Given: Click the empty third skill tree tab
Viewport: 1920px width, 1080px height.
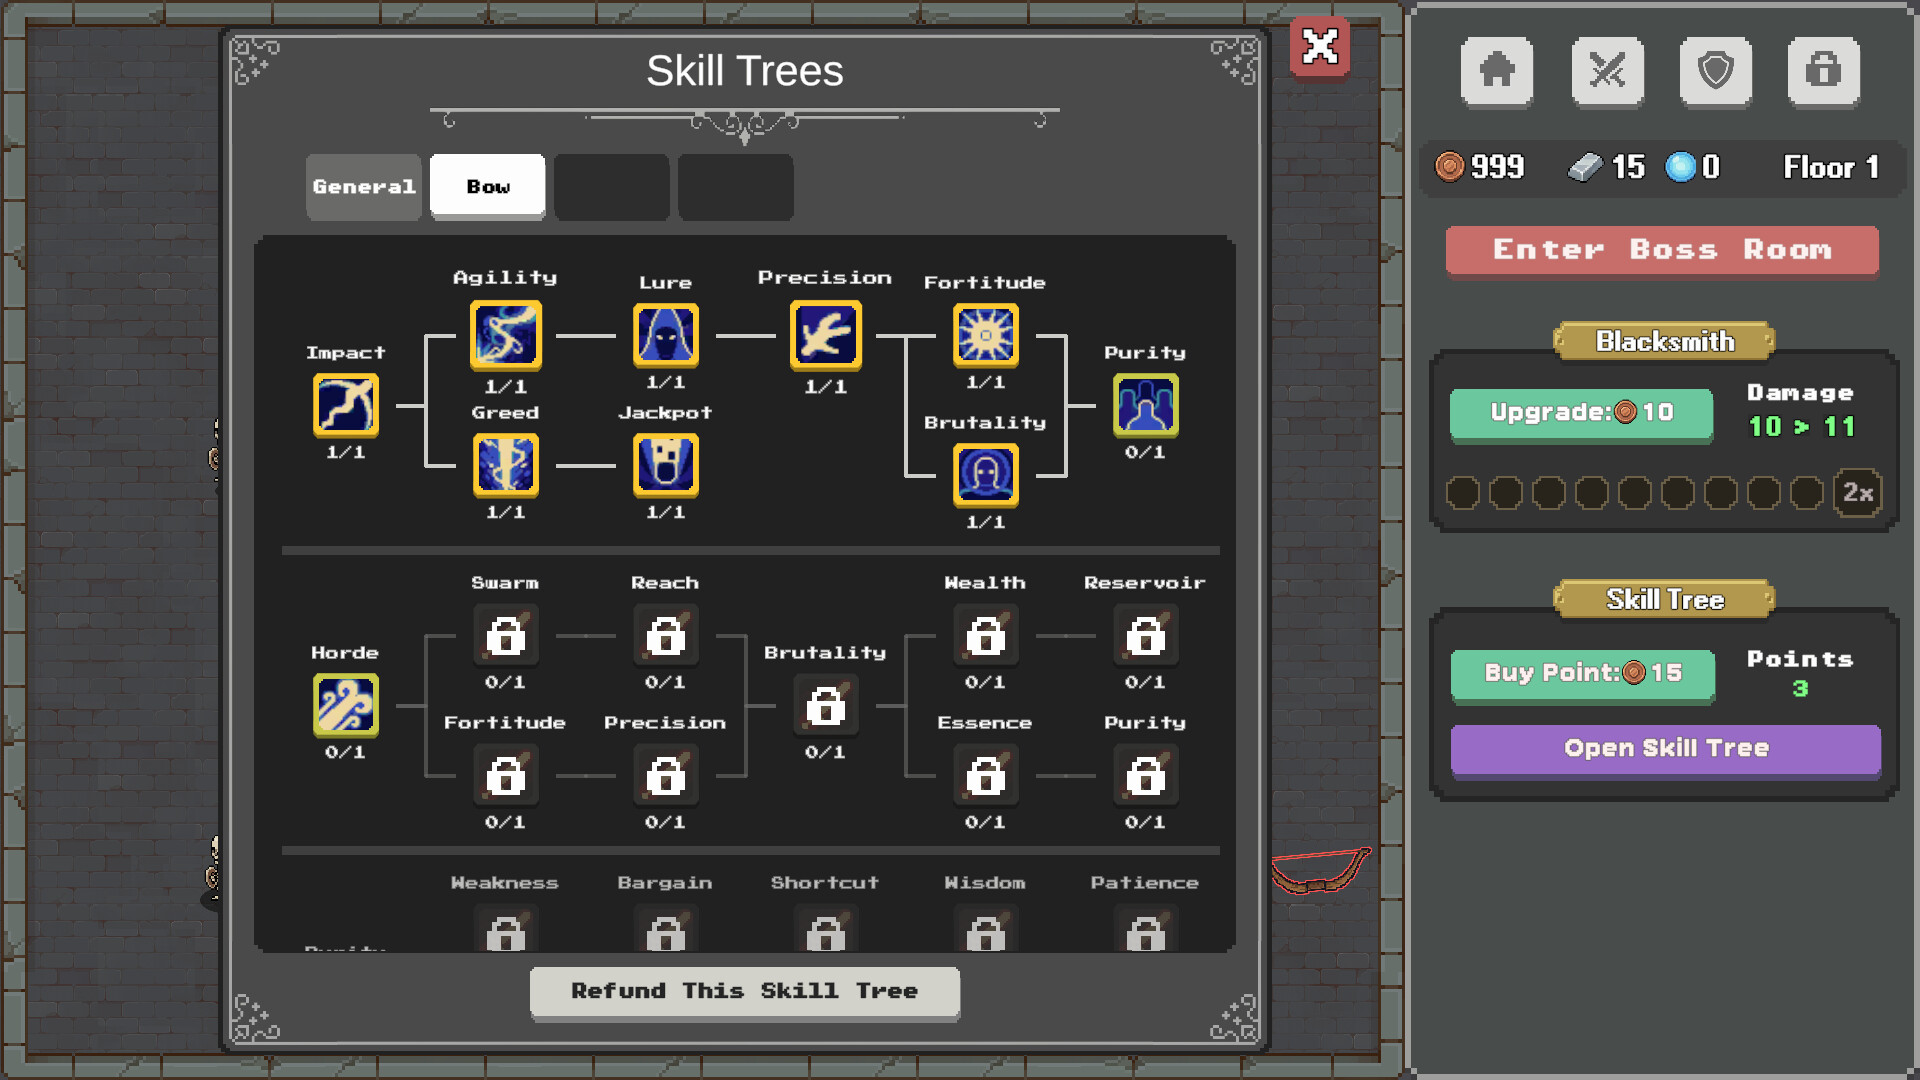Looking at the screenshot, I should pos(611,187).
